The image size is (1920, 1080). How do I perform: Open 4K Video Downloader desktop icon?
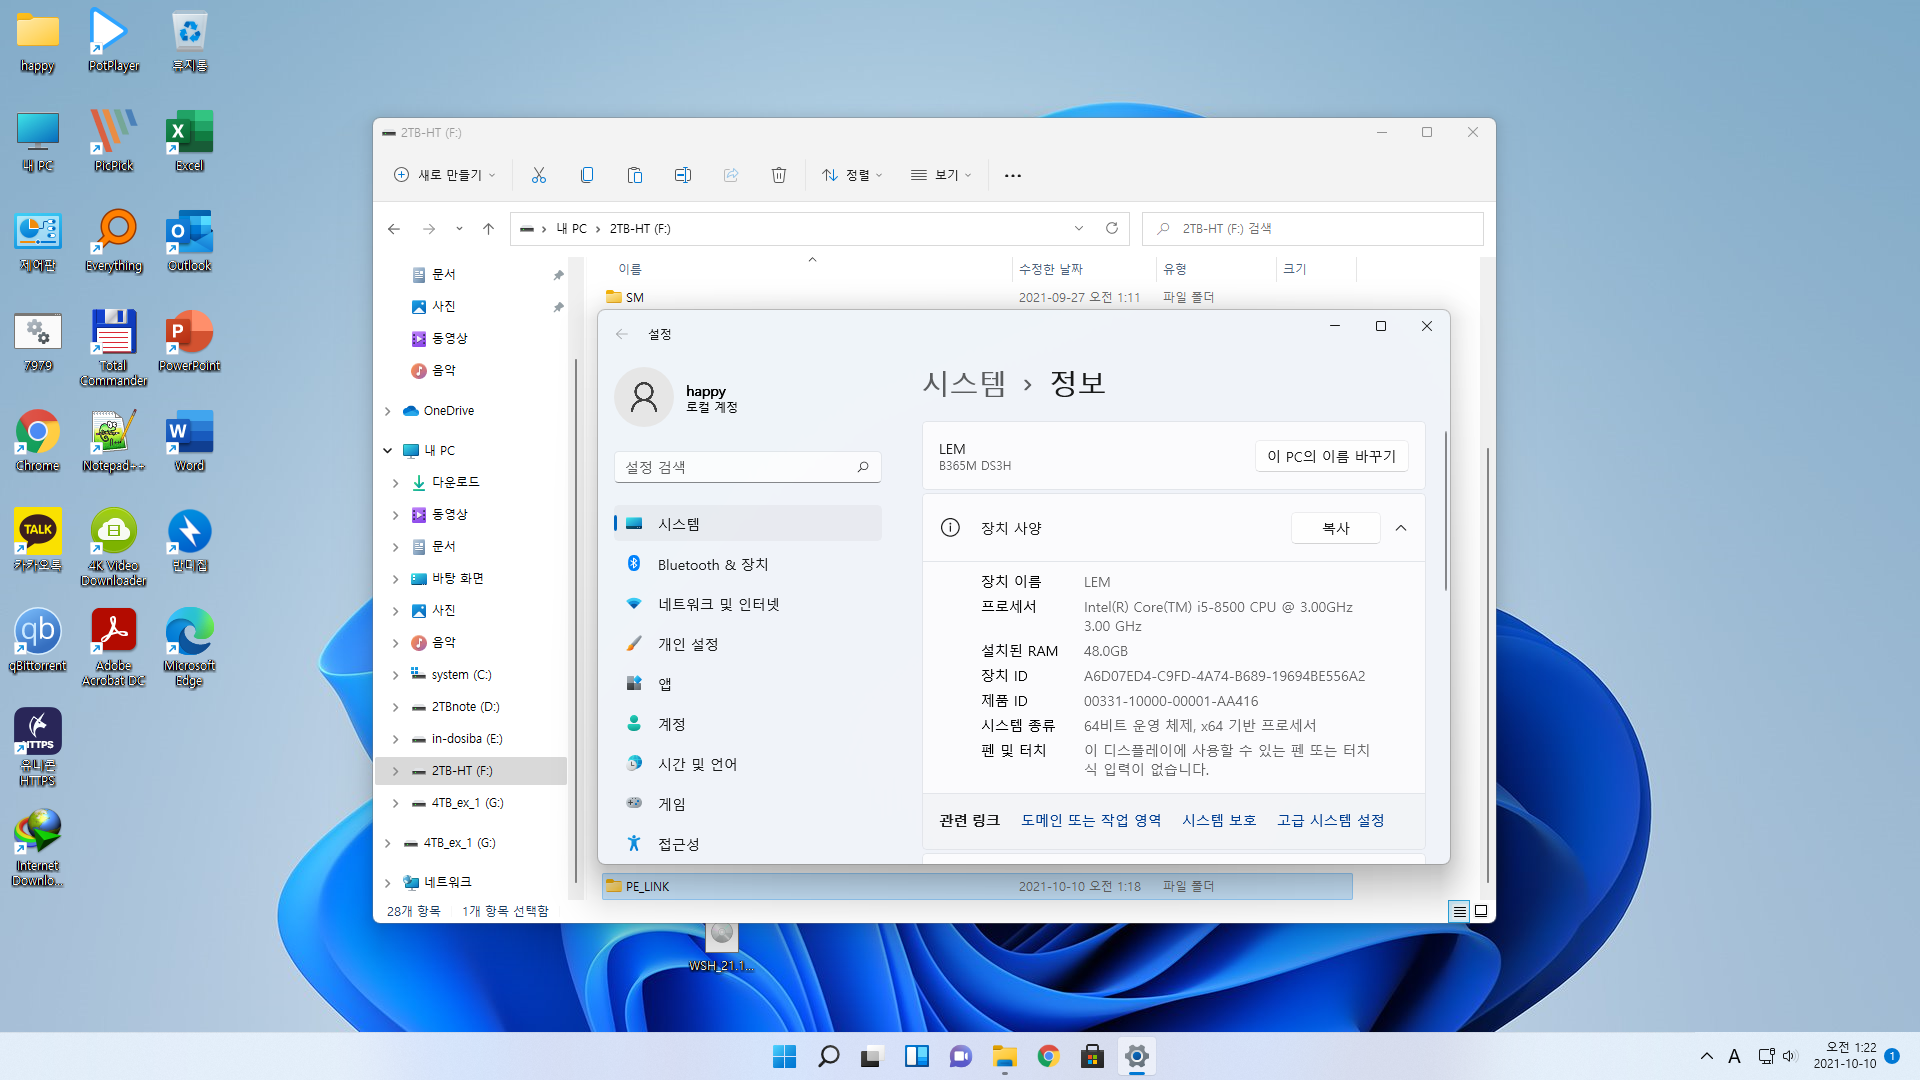[x=113, y=547]
